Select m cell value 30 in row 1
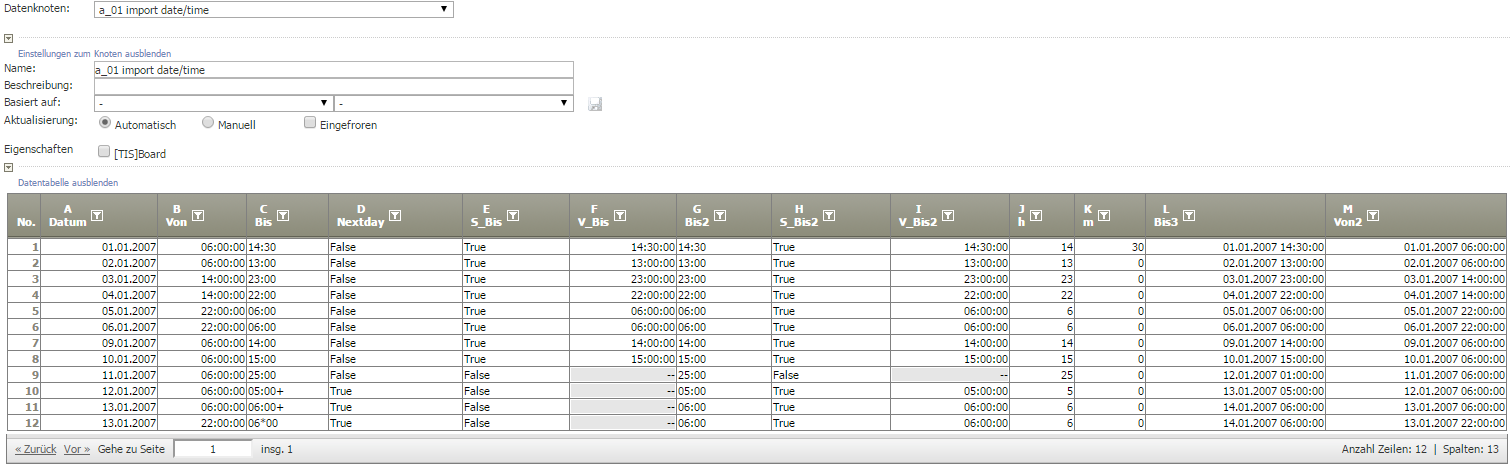The height and width of the screenshot is (468, 1512). tap(1110, 246)
